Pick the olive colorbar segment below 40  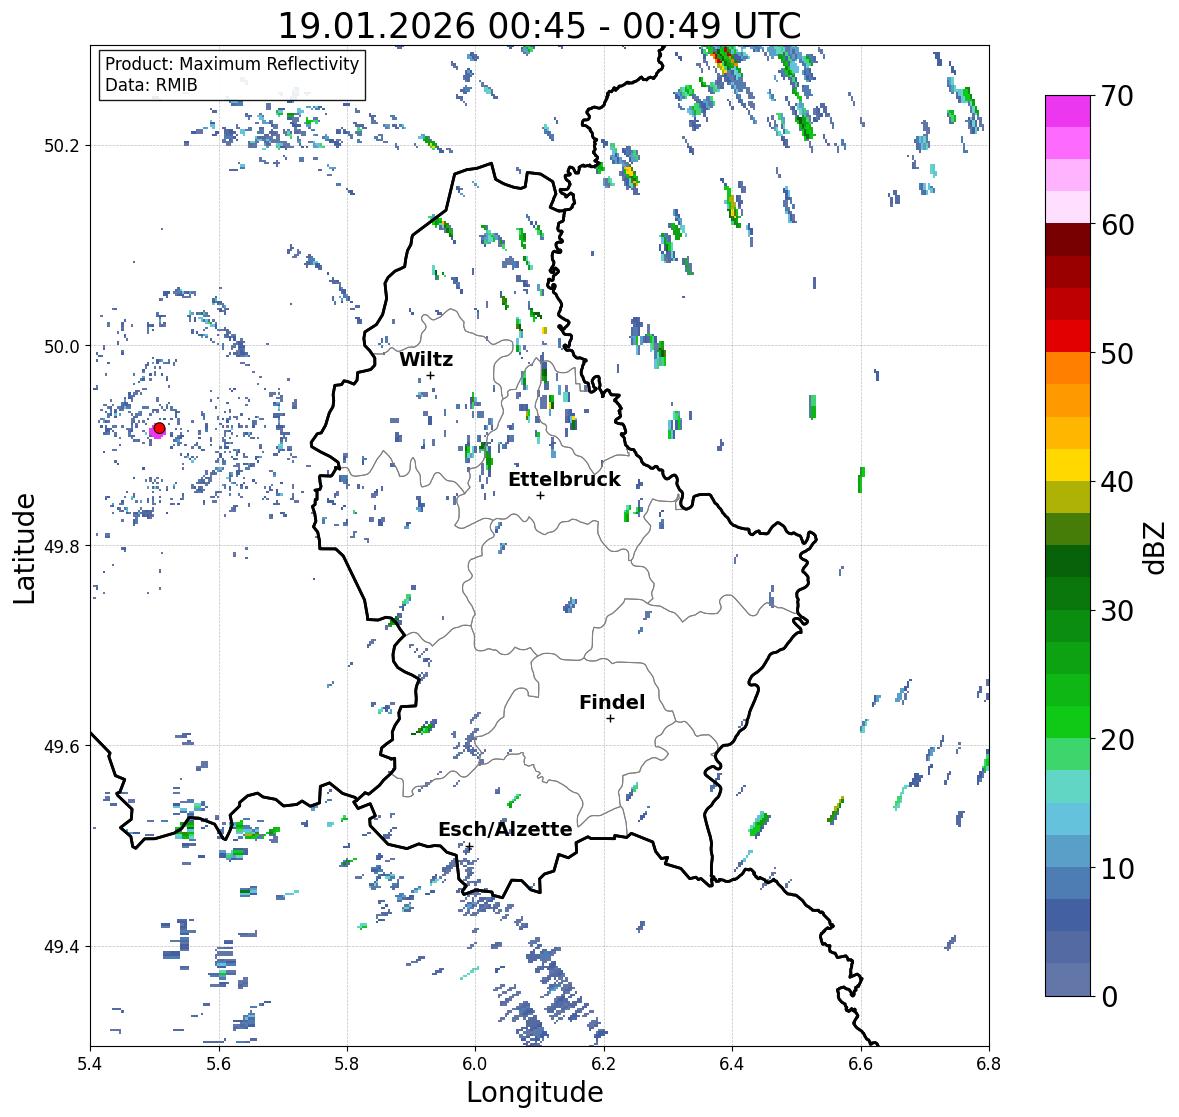[1068, 497]
